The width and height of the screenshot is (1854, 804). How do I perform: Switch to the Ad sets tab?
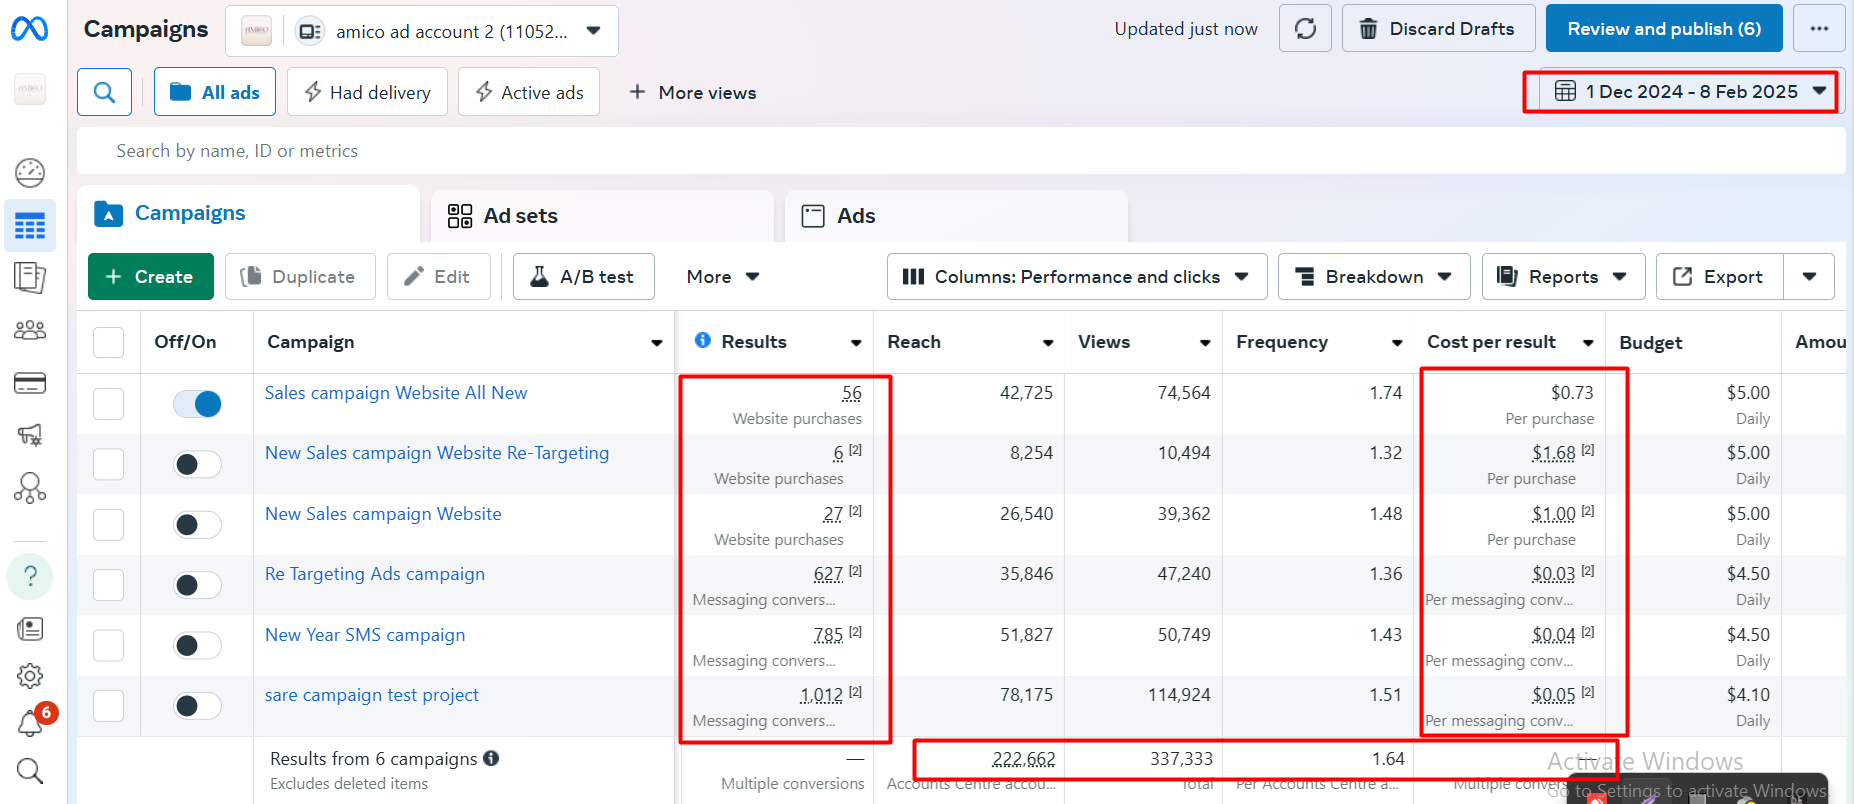coord(520,216)
